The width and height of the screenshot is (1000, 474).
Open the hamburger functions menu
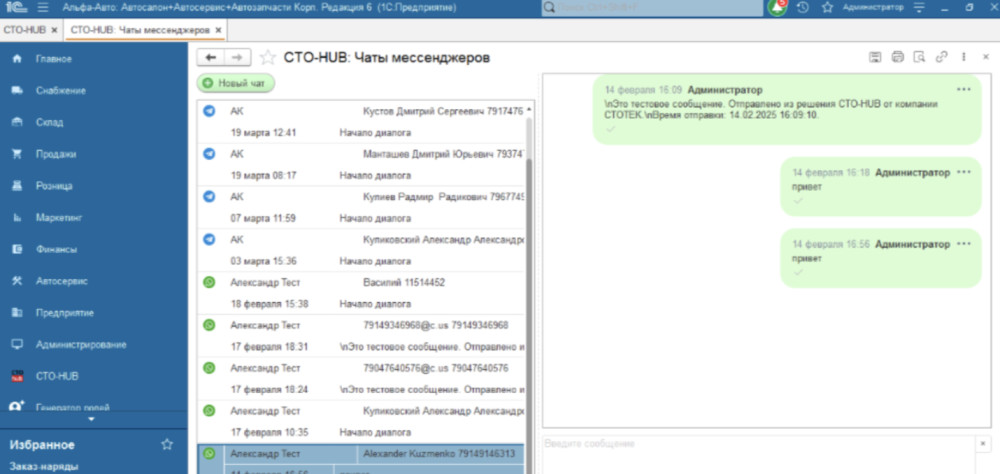pos(43,8)
